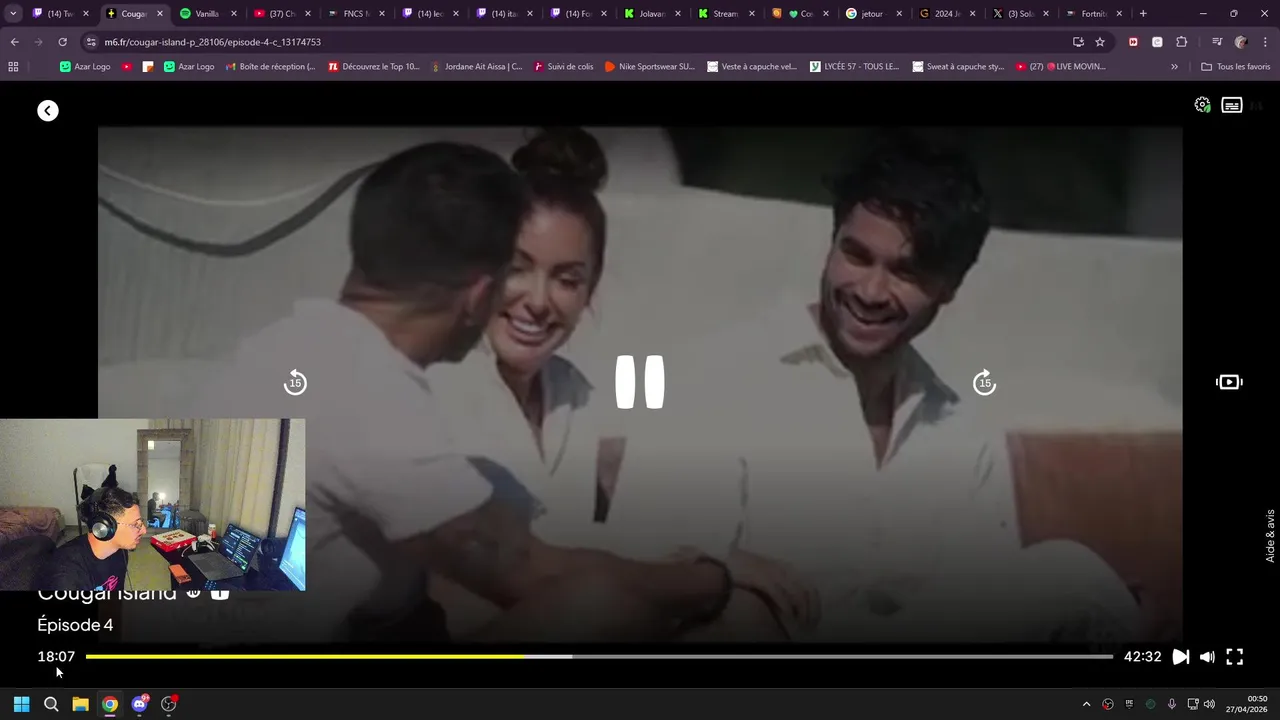View site information icon in address bar
This screenshot has width=1280, height=720.
pos(92,42)
